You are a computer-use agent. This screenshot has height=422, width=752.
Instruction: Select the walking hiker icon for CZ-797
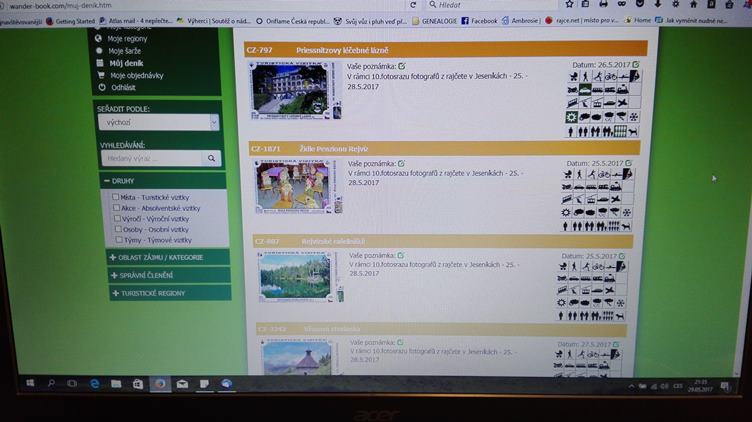click(586, 77)
